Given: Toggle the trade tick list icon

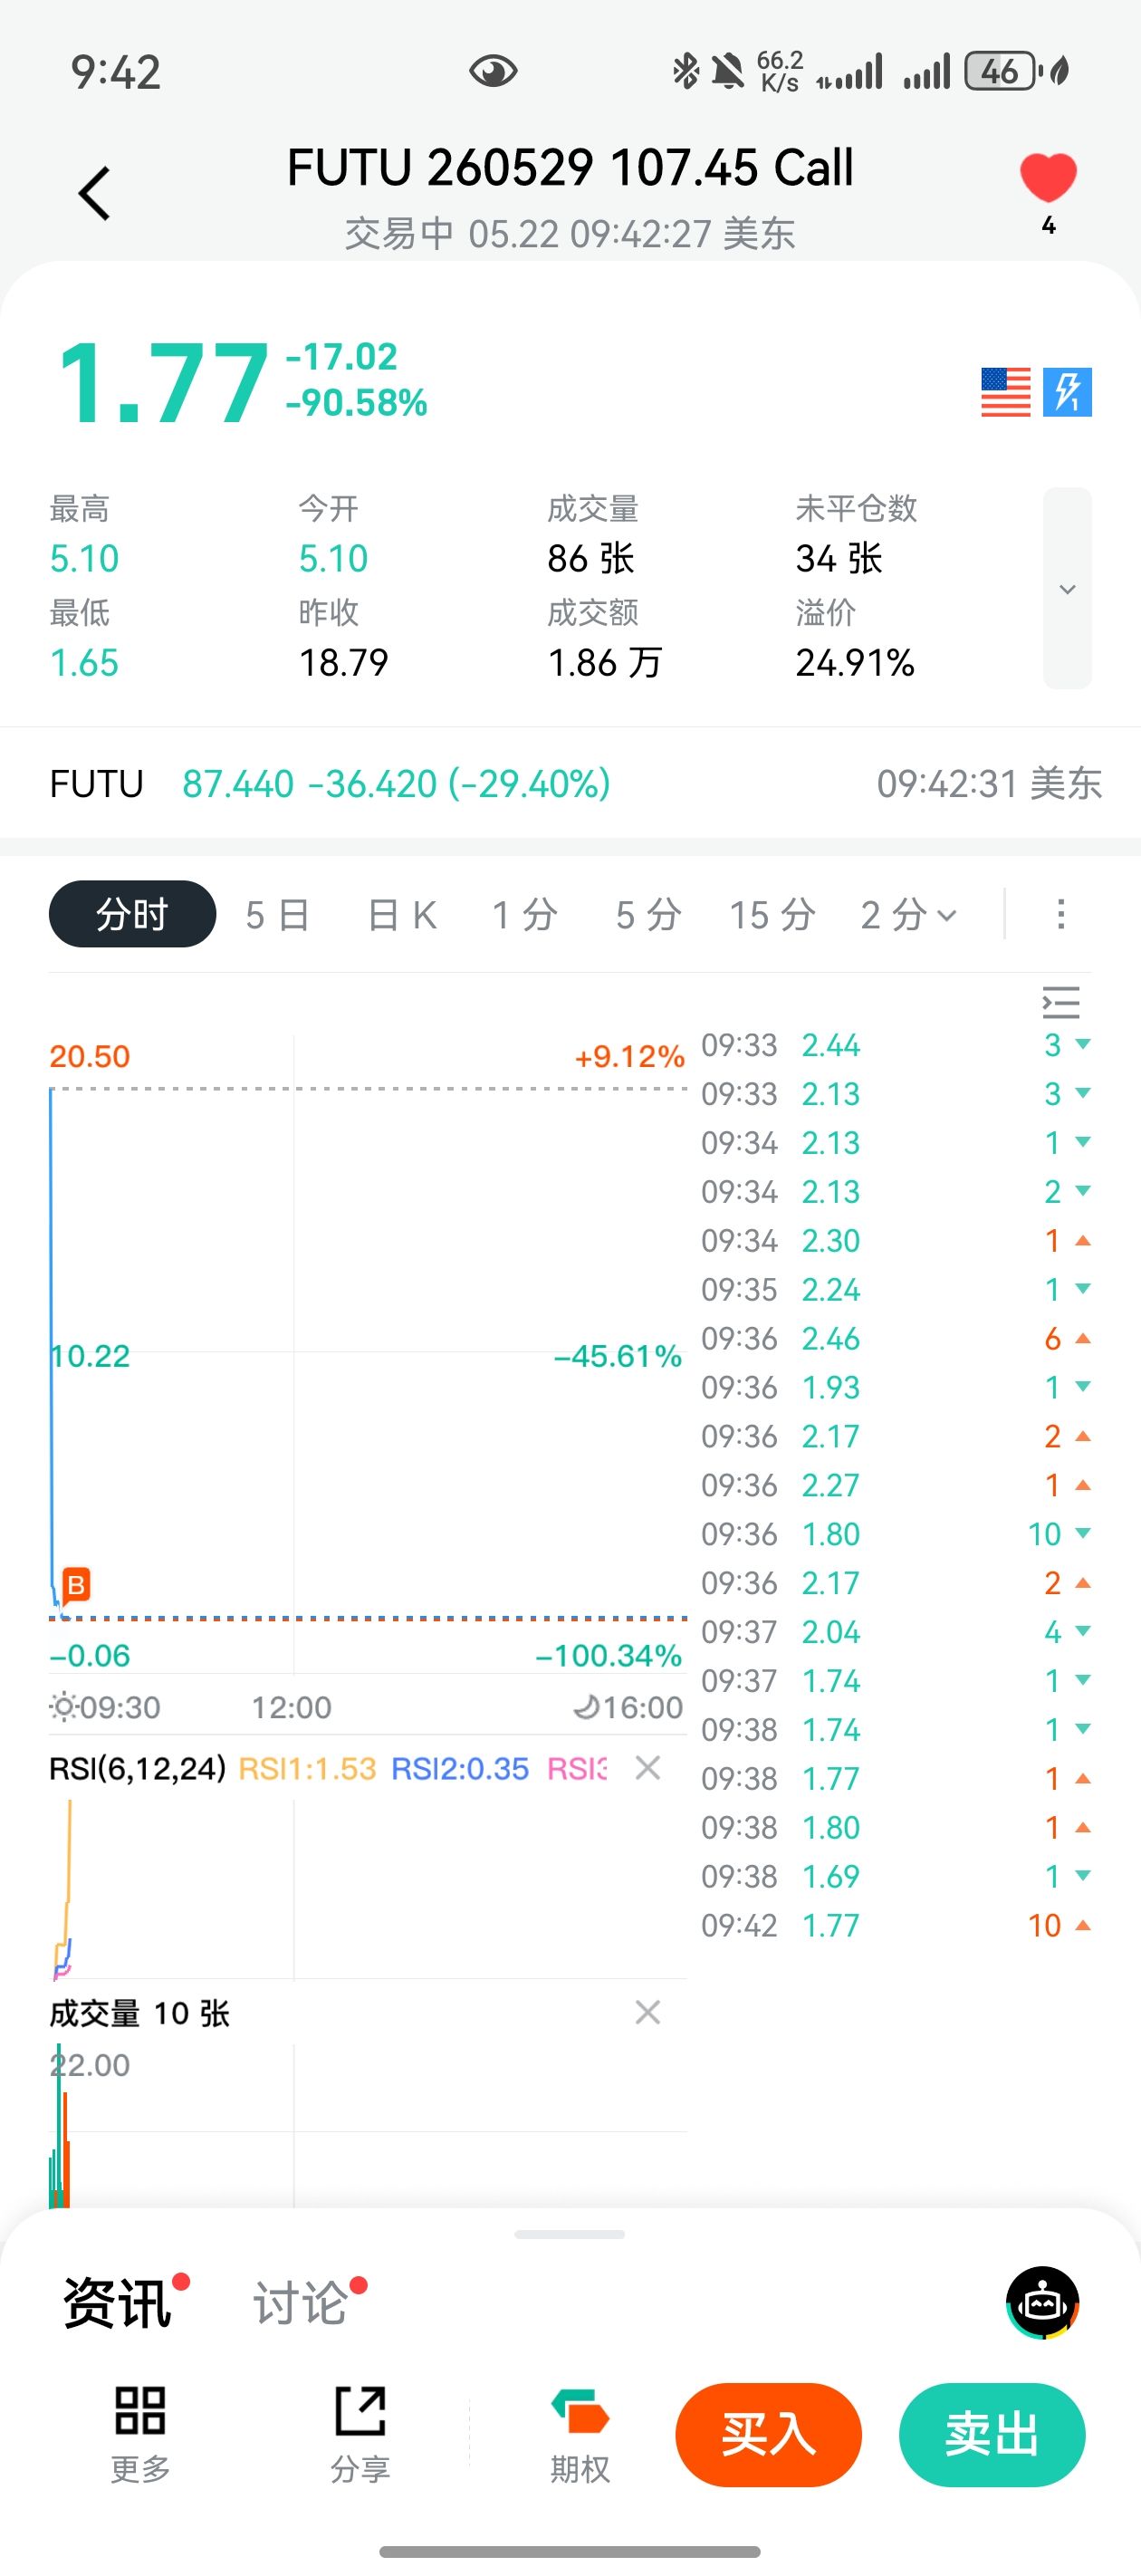Looking at the screenshot, I should [x=1061, y=1001].
